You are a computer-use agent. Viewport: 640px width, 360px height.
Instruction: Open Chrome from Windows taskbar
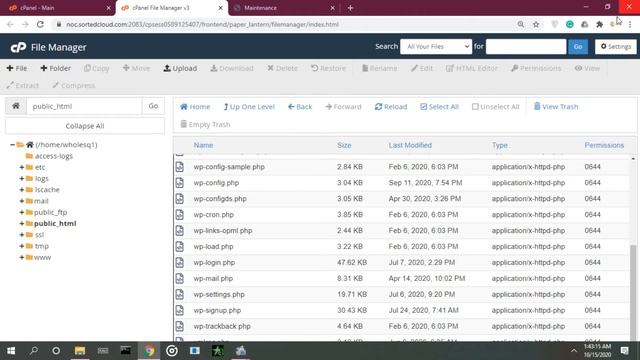pyautogui.click(x=149, y=351)
